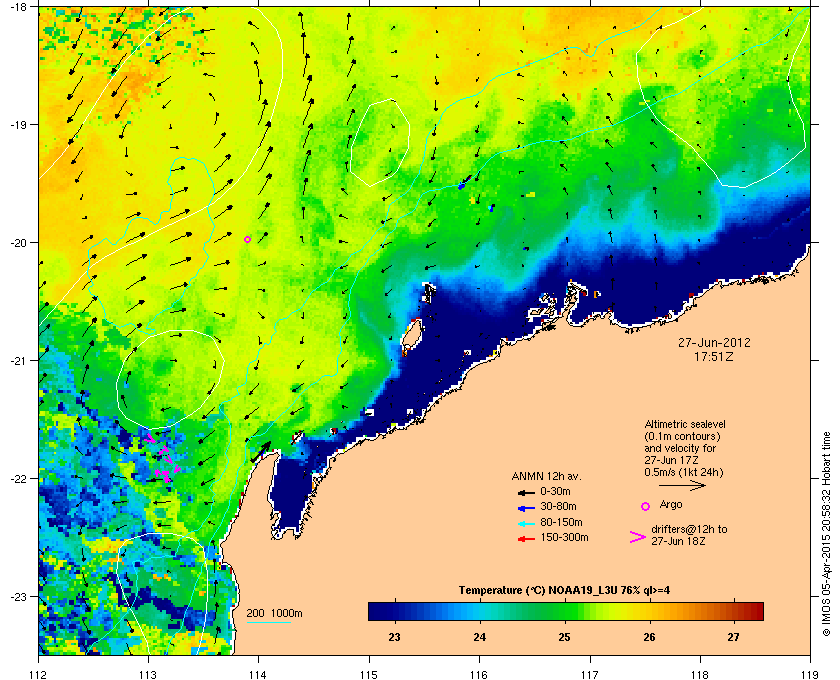Click the longitude axis label 116
The image size is (840, 680).
click(479, 675)
